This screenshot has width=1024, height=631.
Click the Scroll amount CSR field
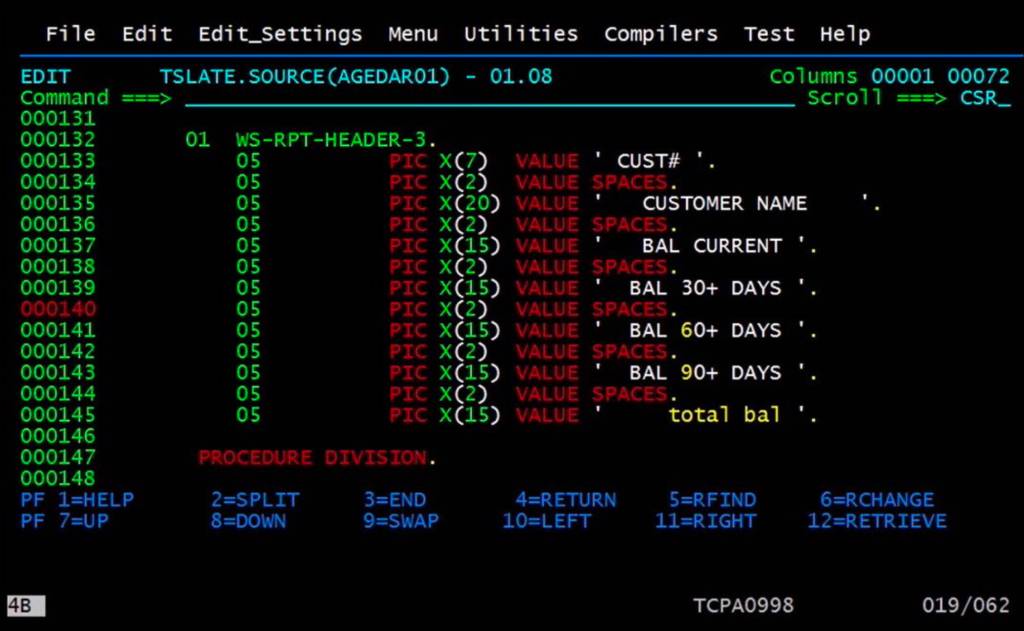point(987,97)
